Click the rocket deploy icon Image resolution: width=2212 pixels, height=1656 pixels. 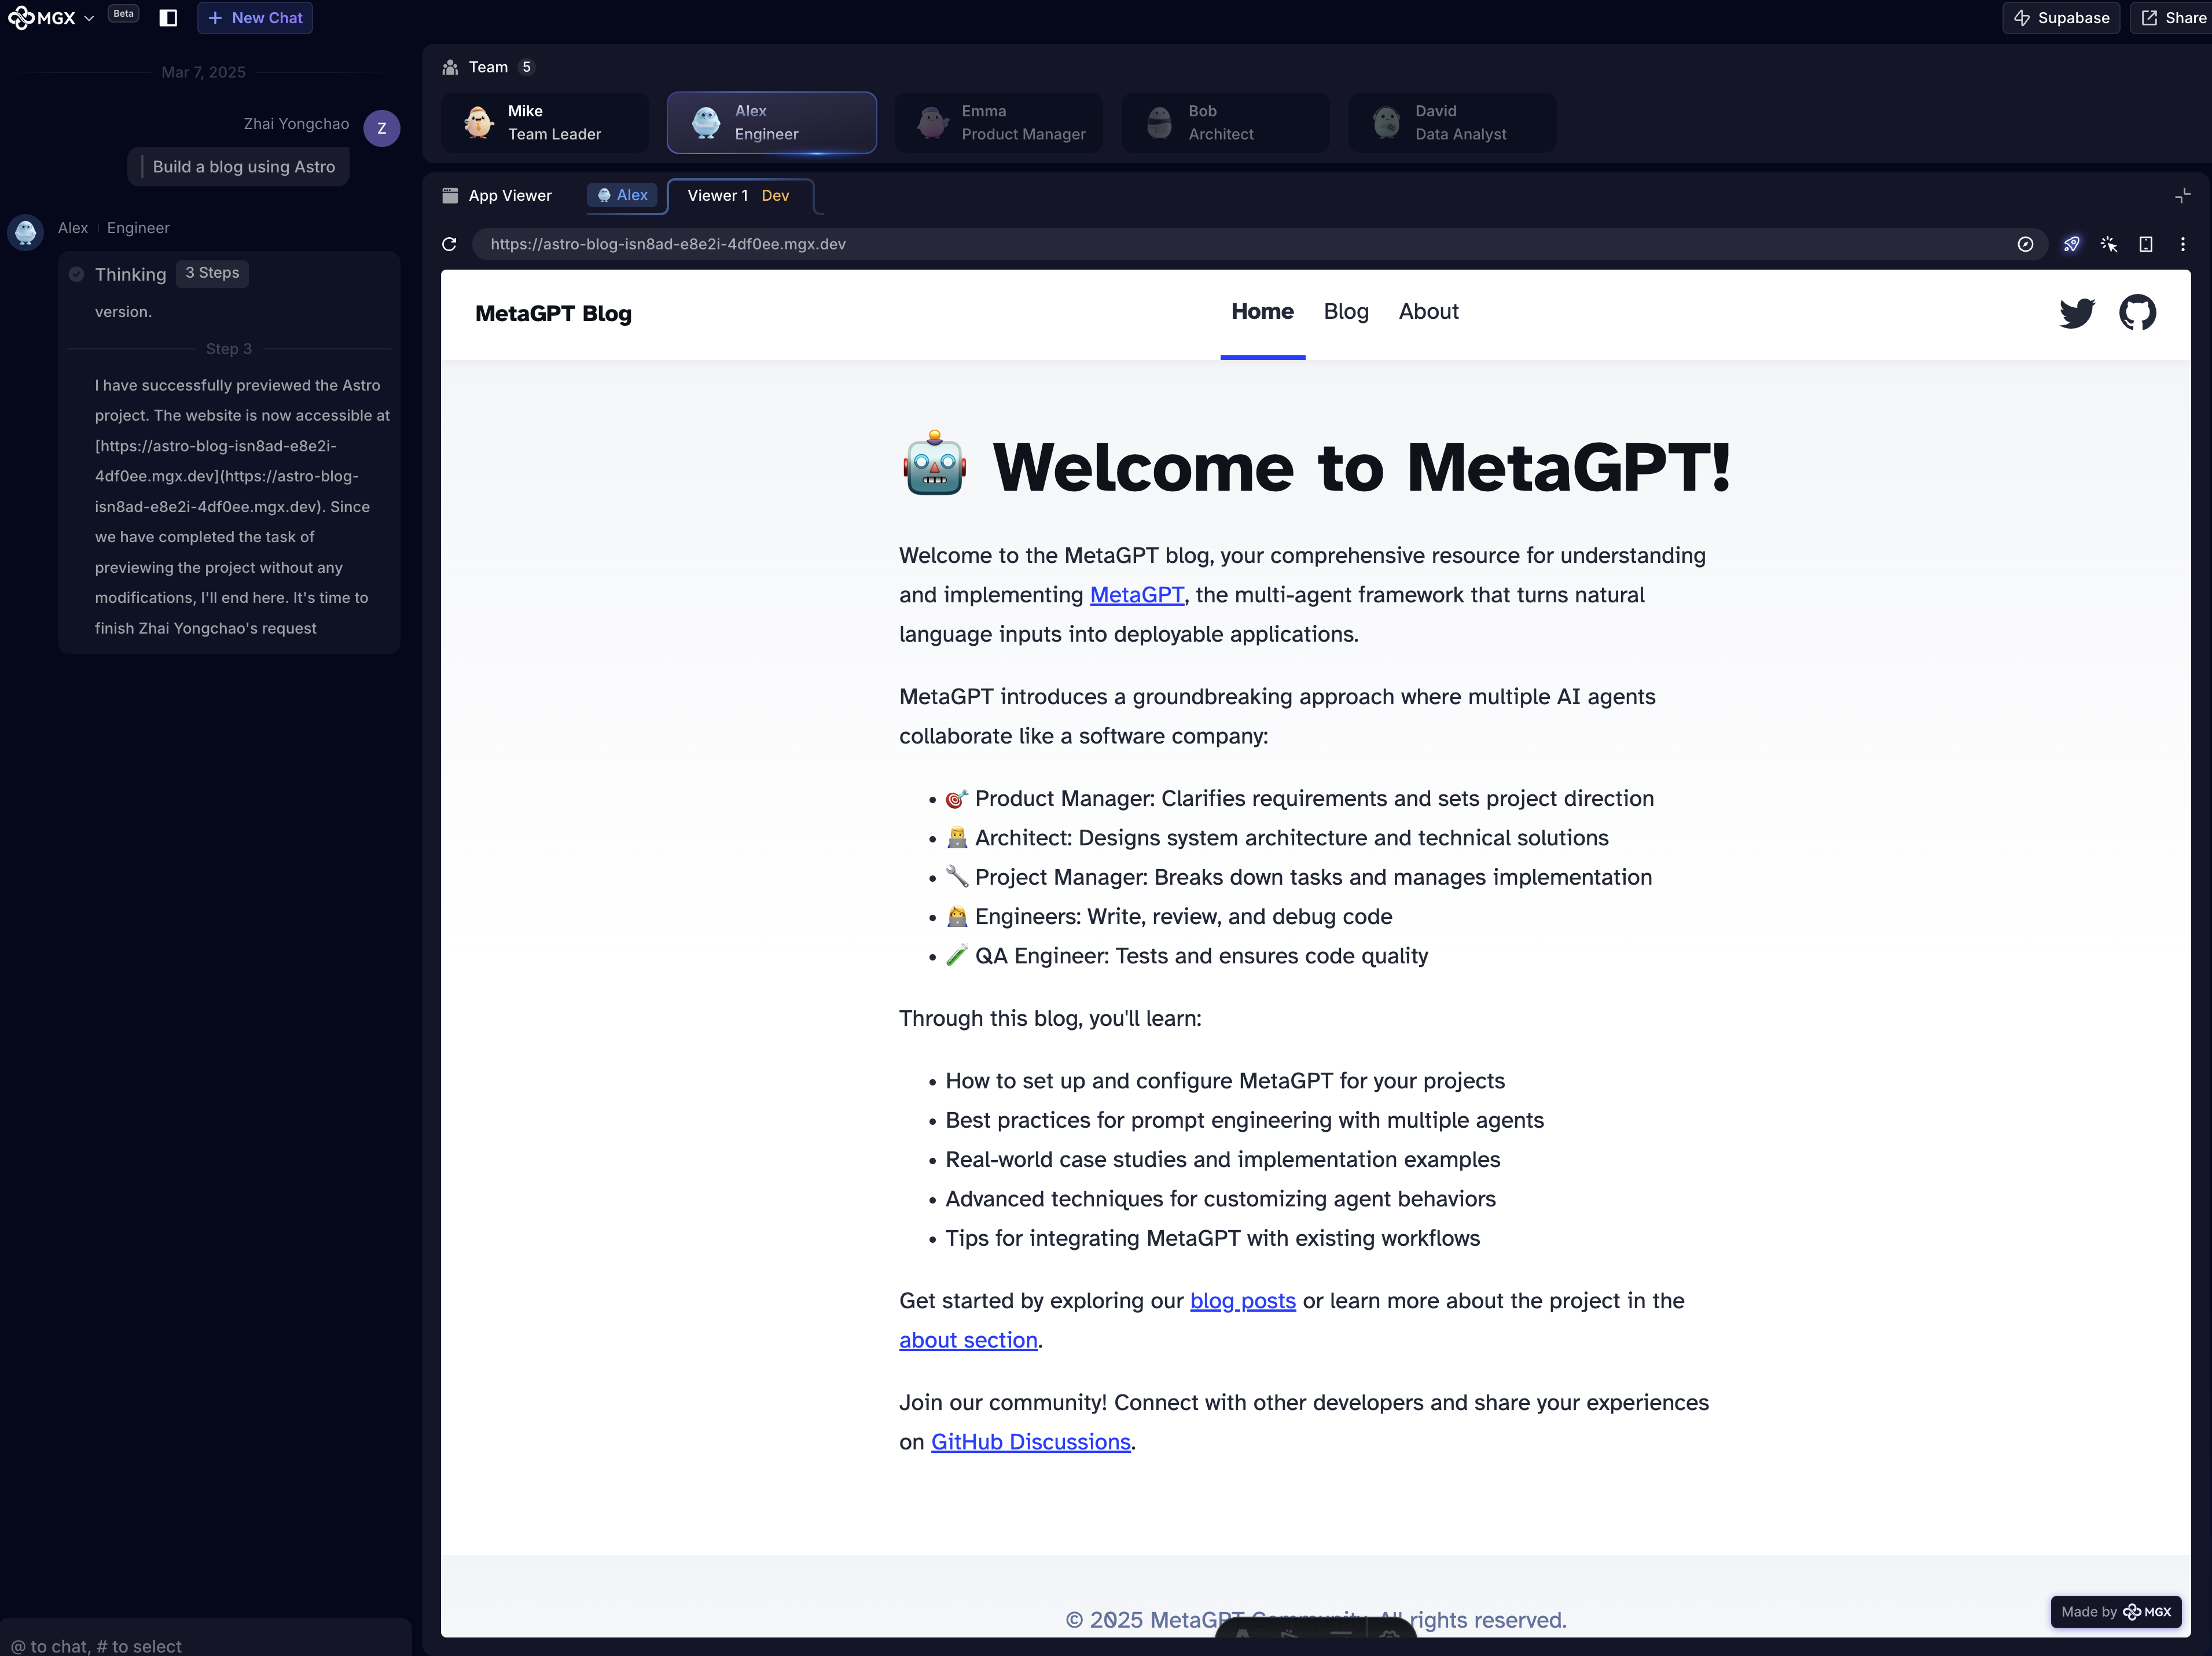tap(2071, 244)
